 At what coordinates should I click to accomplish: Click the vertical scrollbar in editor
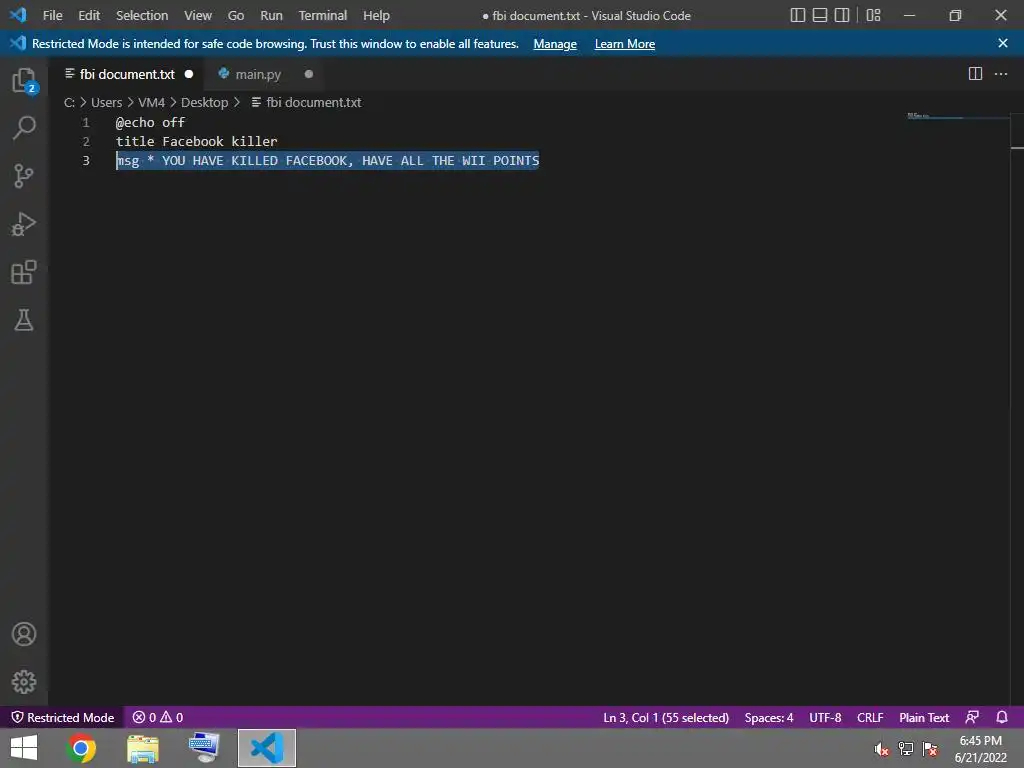click(1017, 408)
